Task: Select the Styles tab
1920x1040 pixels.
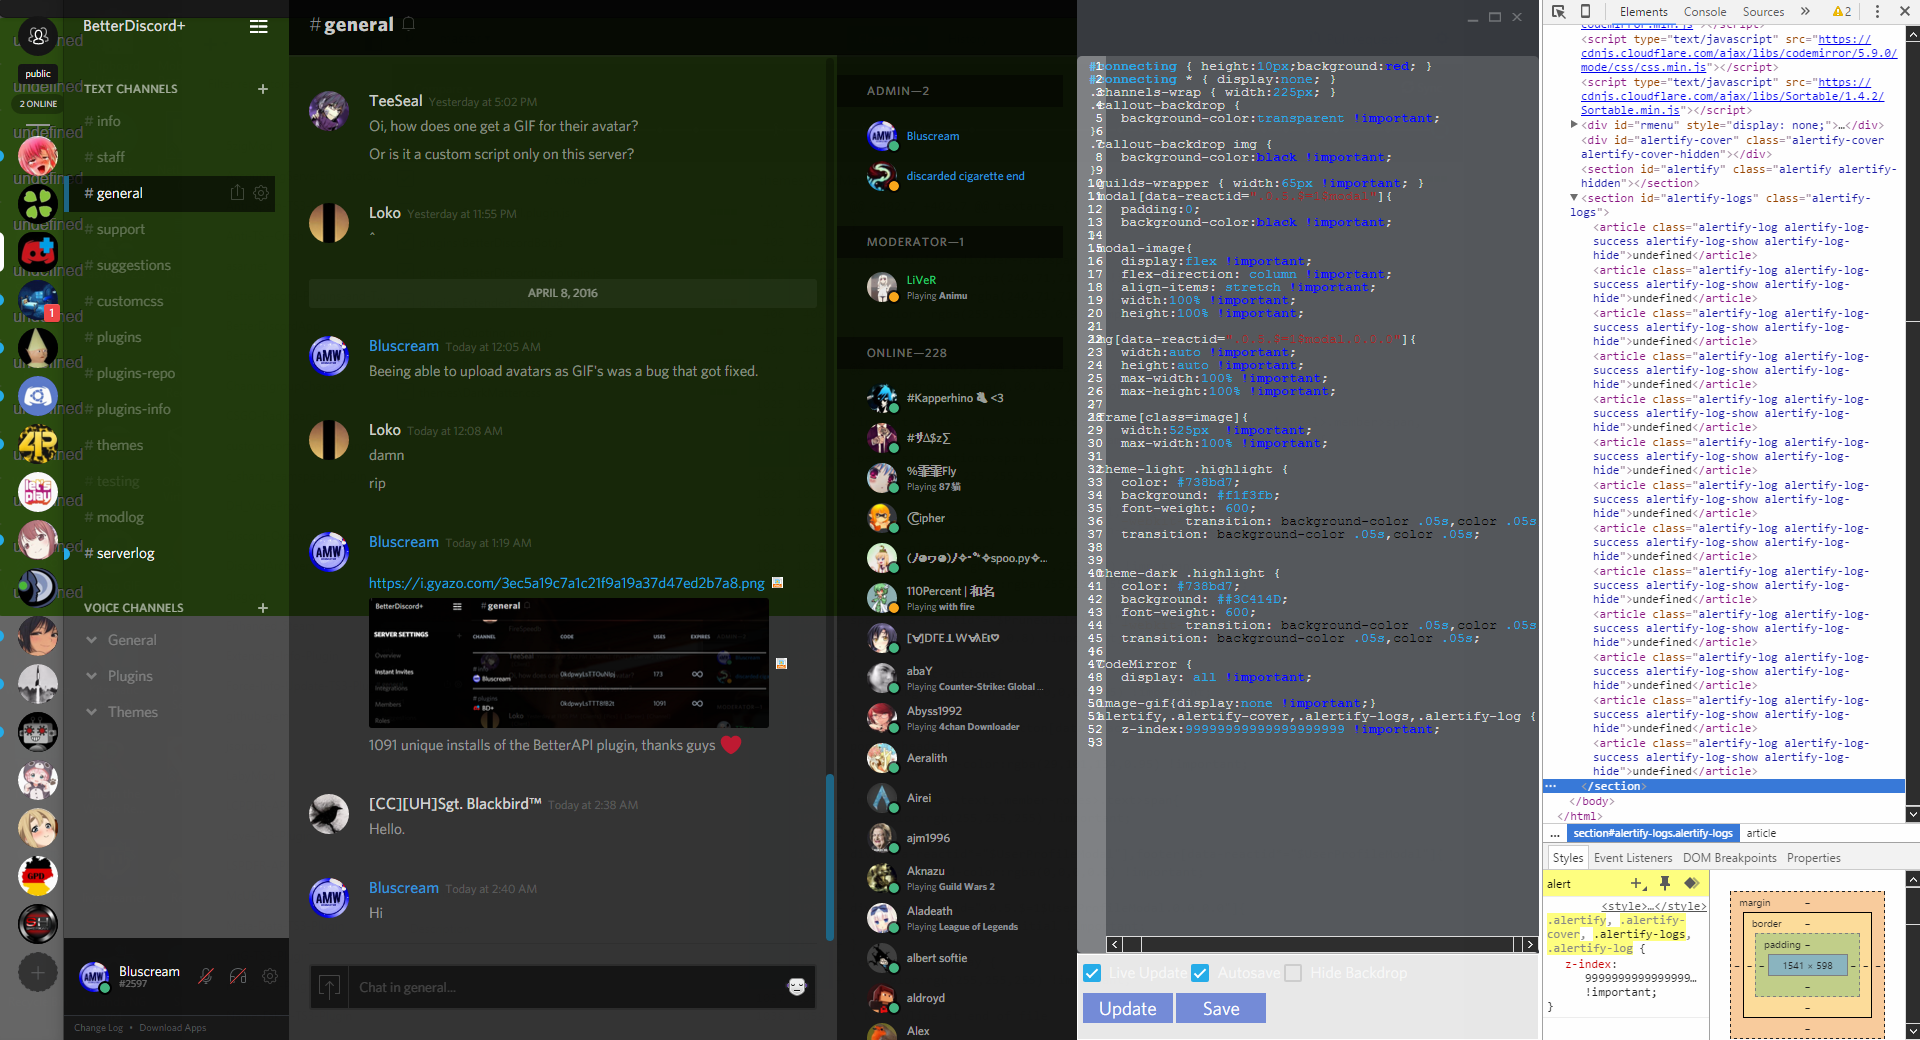Action: (x=1567, y=858)
